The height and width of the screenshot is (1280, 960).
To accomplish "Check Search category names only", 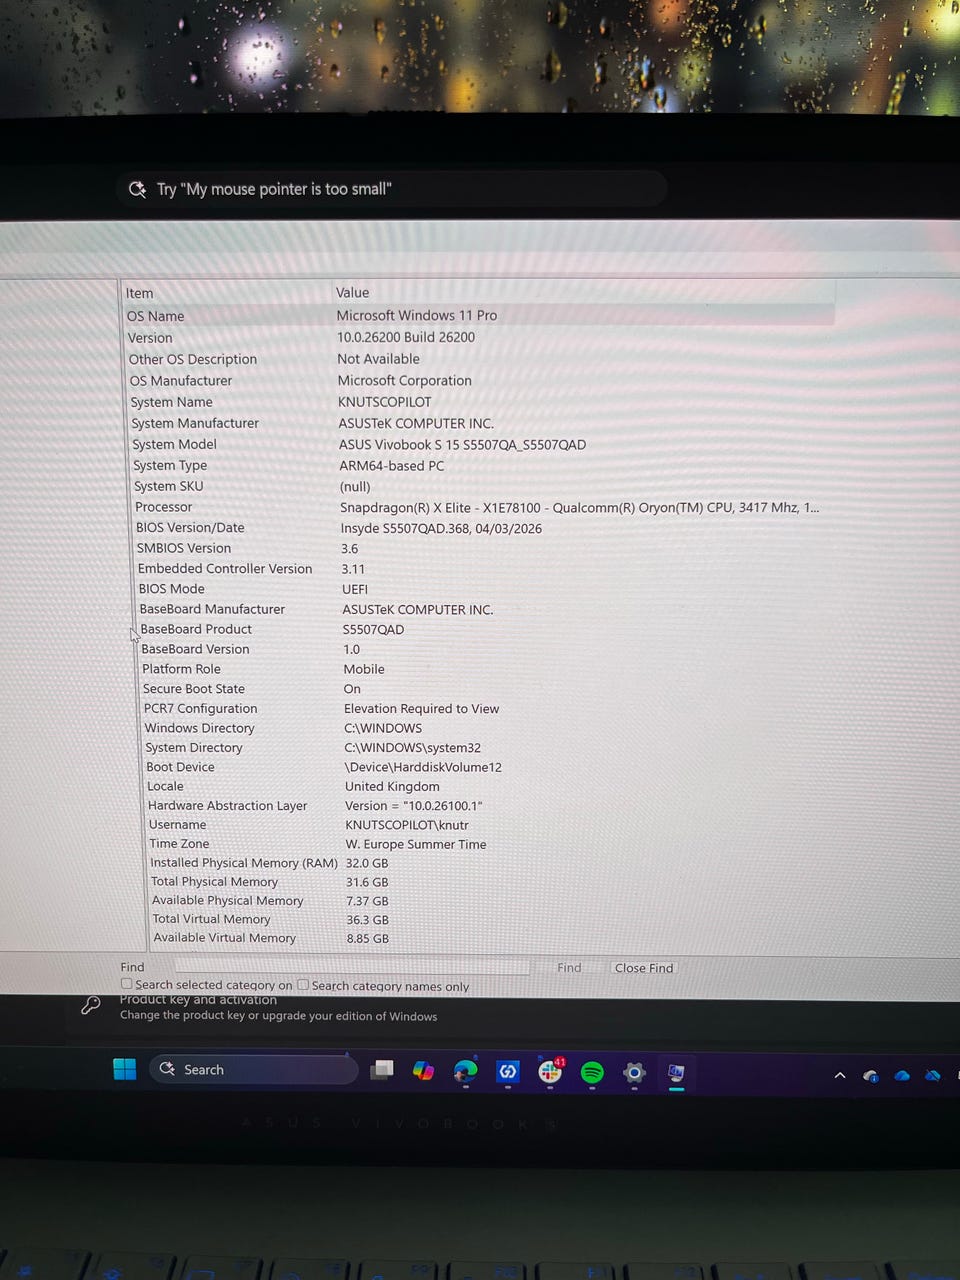I will pyautogui.click(x=303, y=985).
